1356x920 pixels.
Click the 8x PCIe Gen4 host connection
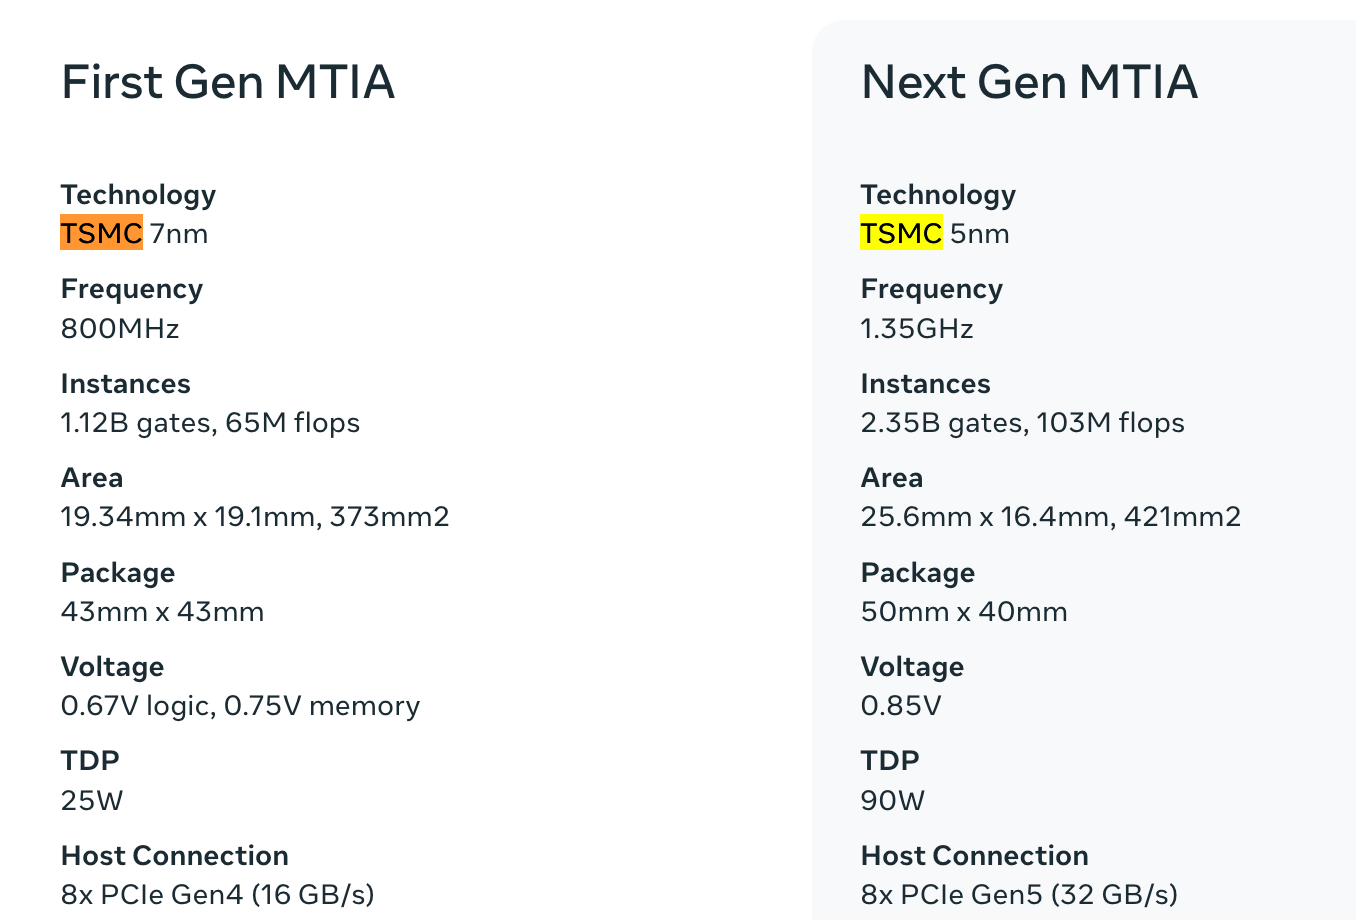(x=217, y=894)
